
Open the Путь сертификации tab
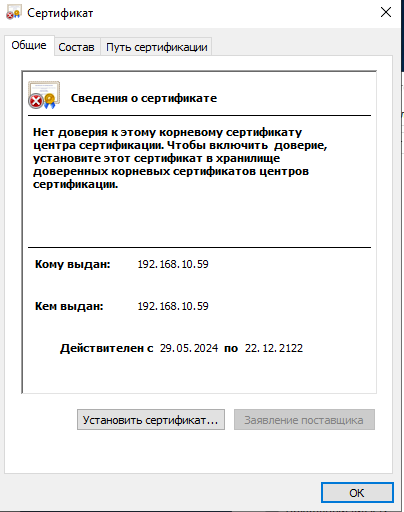click(x=157, y=47)
